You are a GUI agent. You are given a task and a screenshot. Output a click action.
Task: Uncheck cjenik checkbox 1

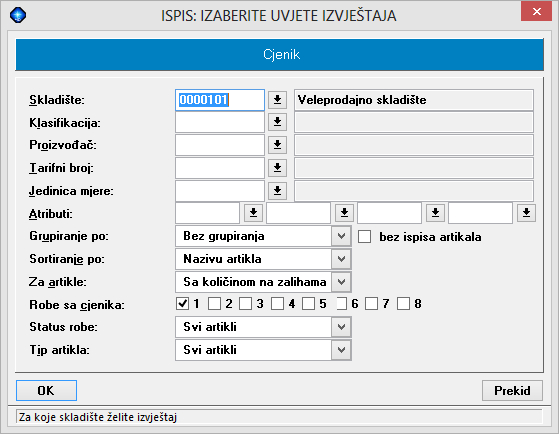(183, 304)
